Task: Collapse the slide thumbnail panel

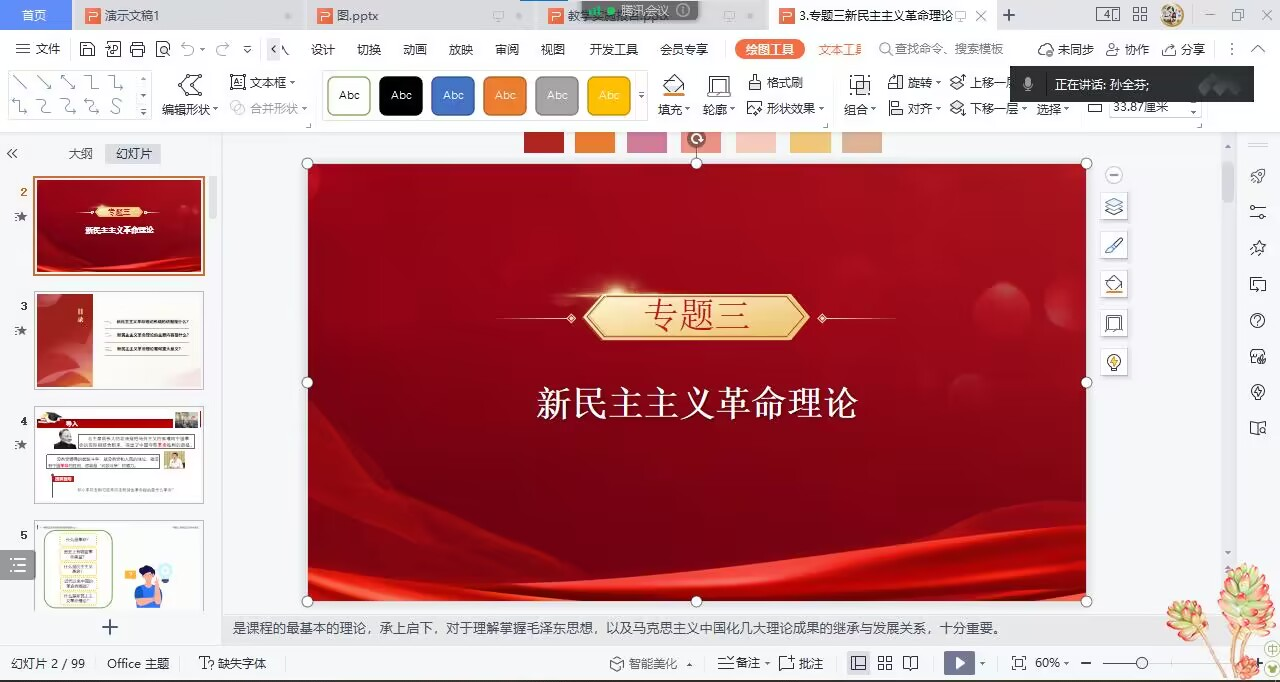Action: (13, 154)
